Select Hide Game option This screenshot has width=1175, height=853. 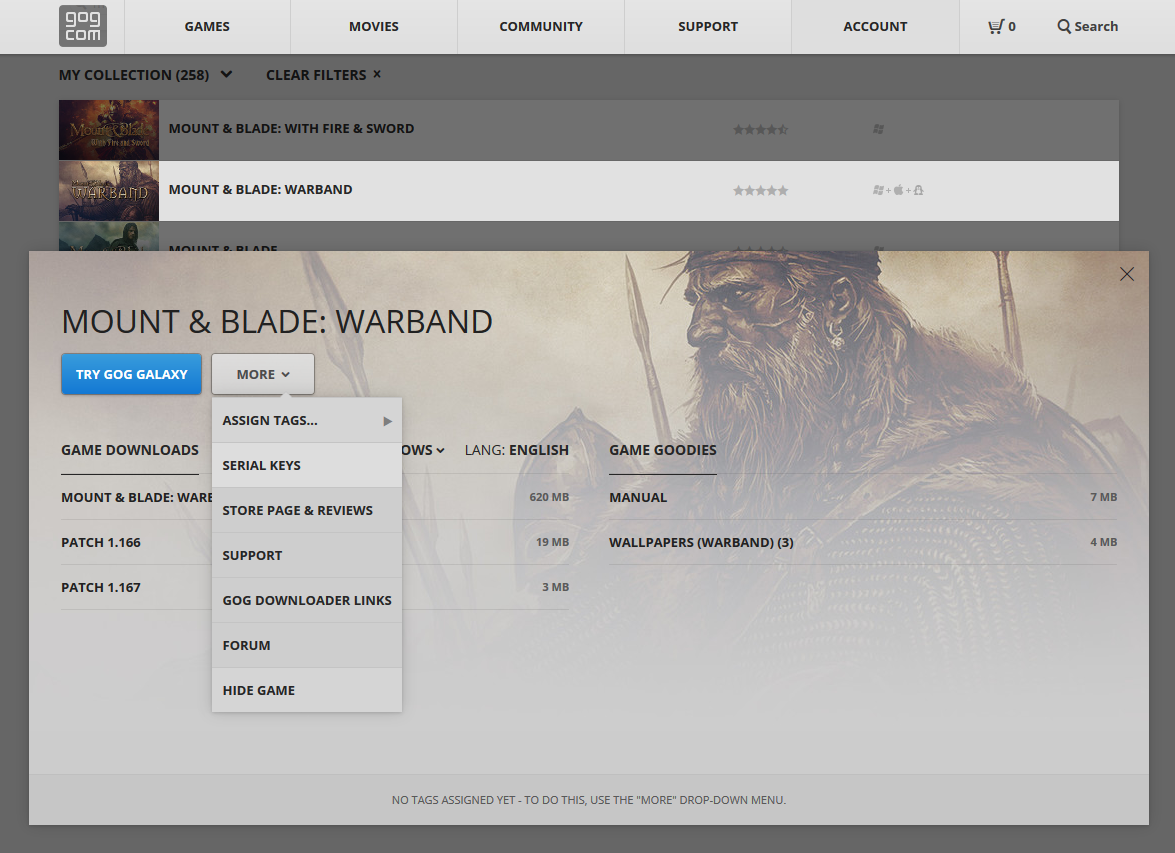pos(306,690)
